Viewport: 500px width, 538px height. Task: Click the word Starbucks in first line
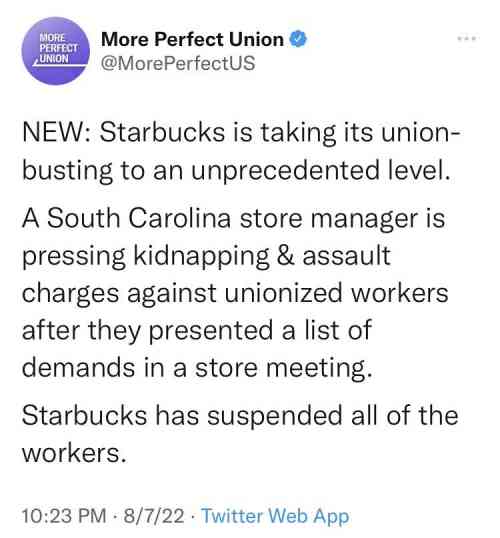point(162,132)
